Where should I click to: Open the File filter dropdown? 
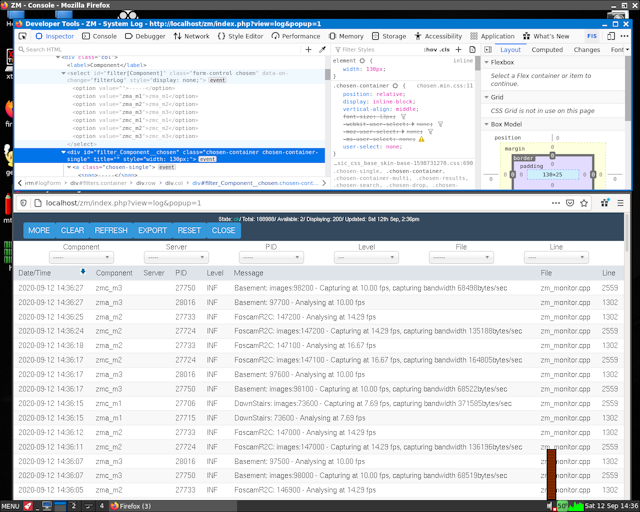pyautogui.click(x=461, y=258)
